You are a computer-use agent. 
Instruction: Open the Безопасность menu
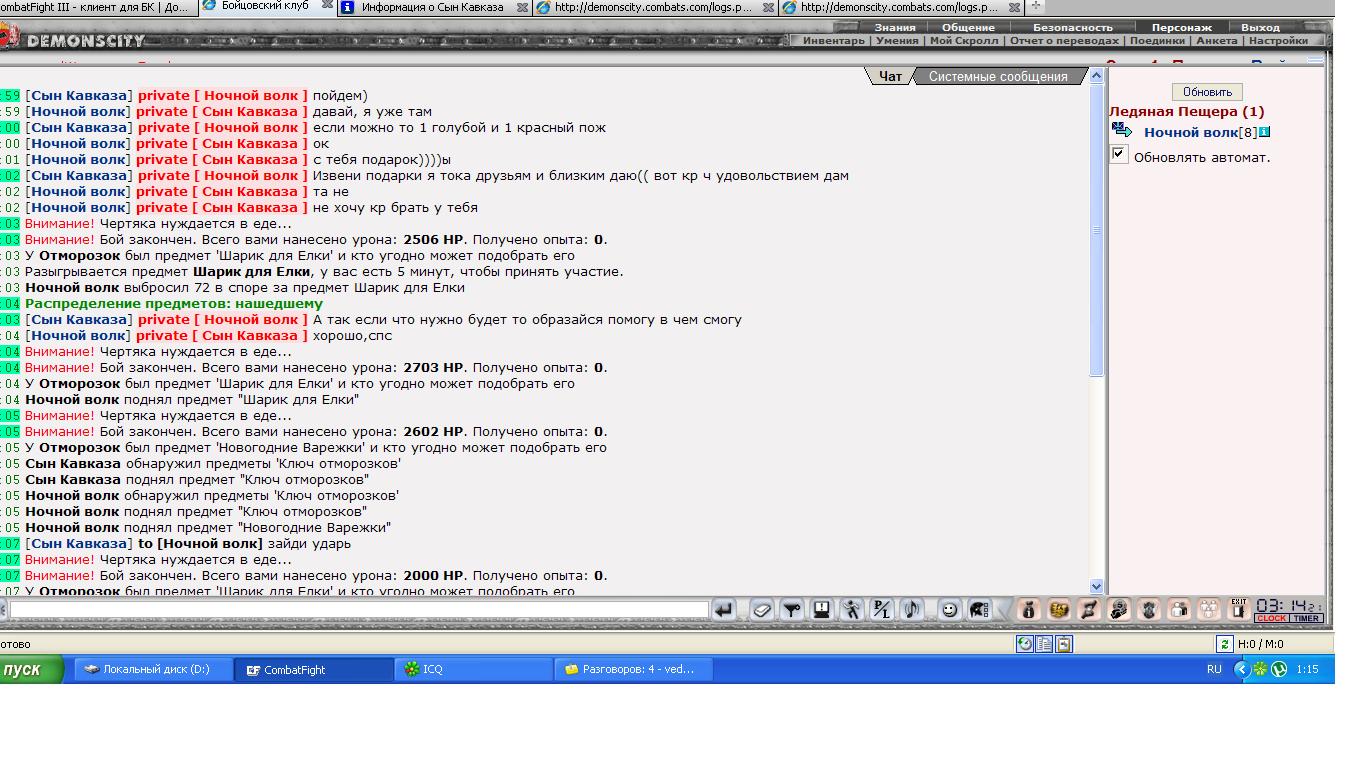coord(1073,28)
